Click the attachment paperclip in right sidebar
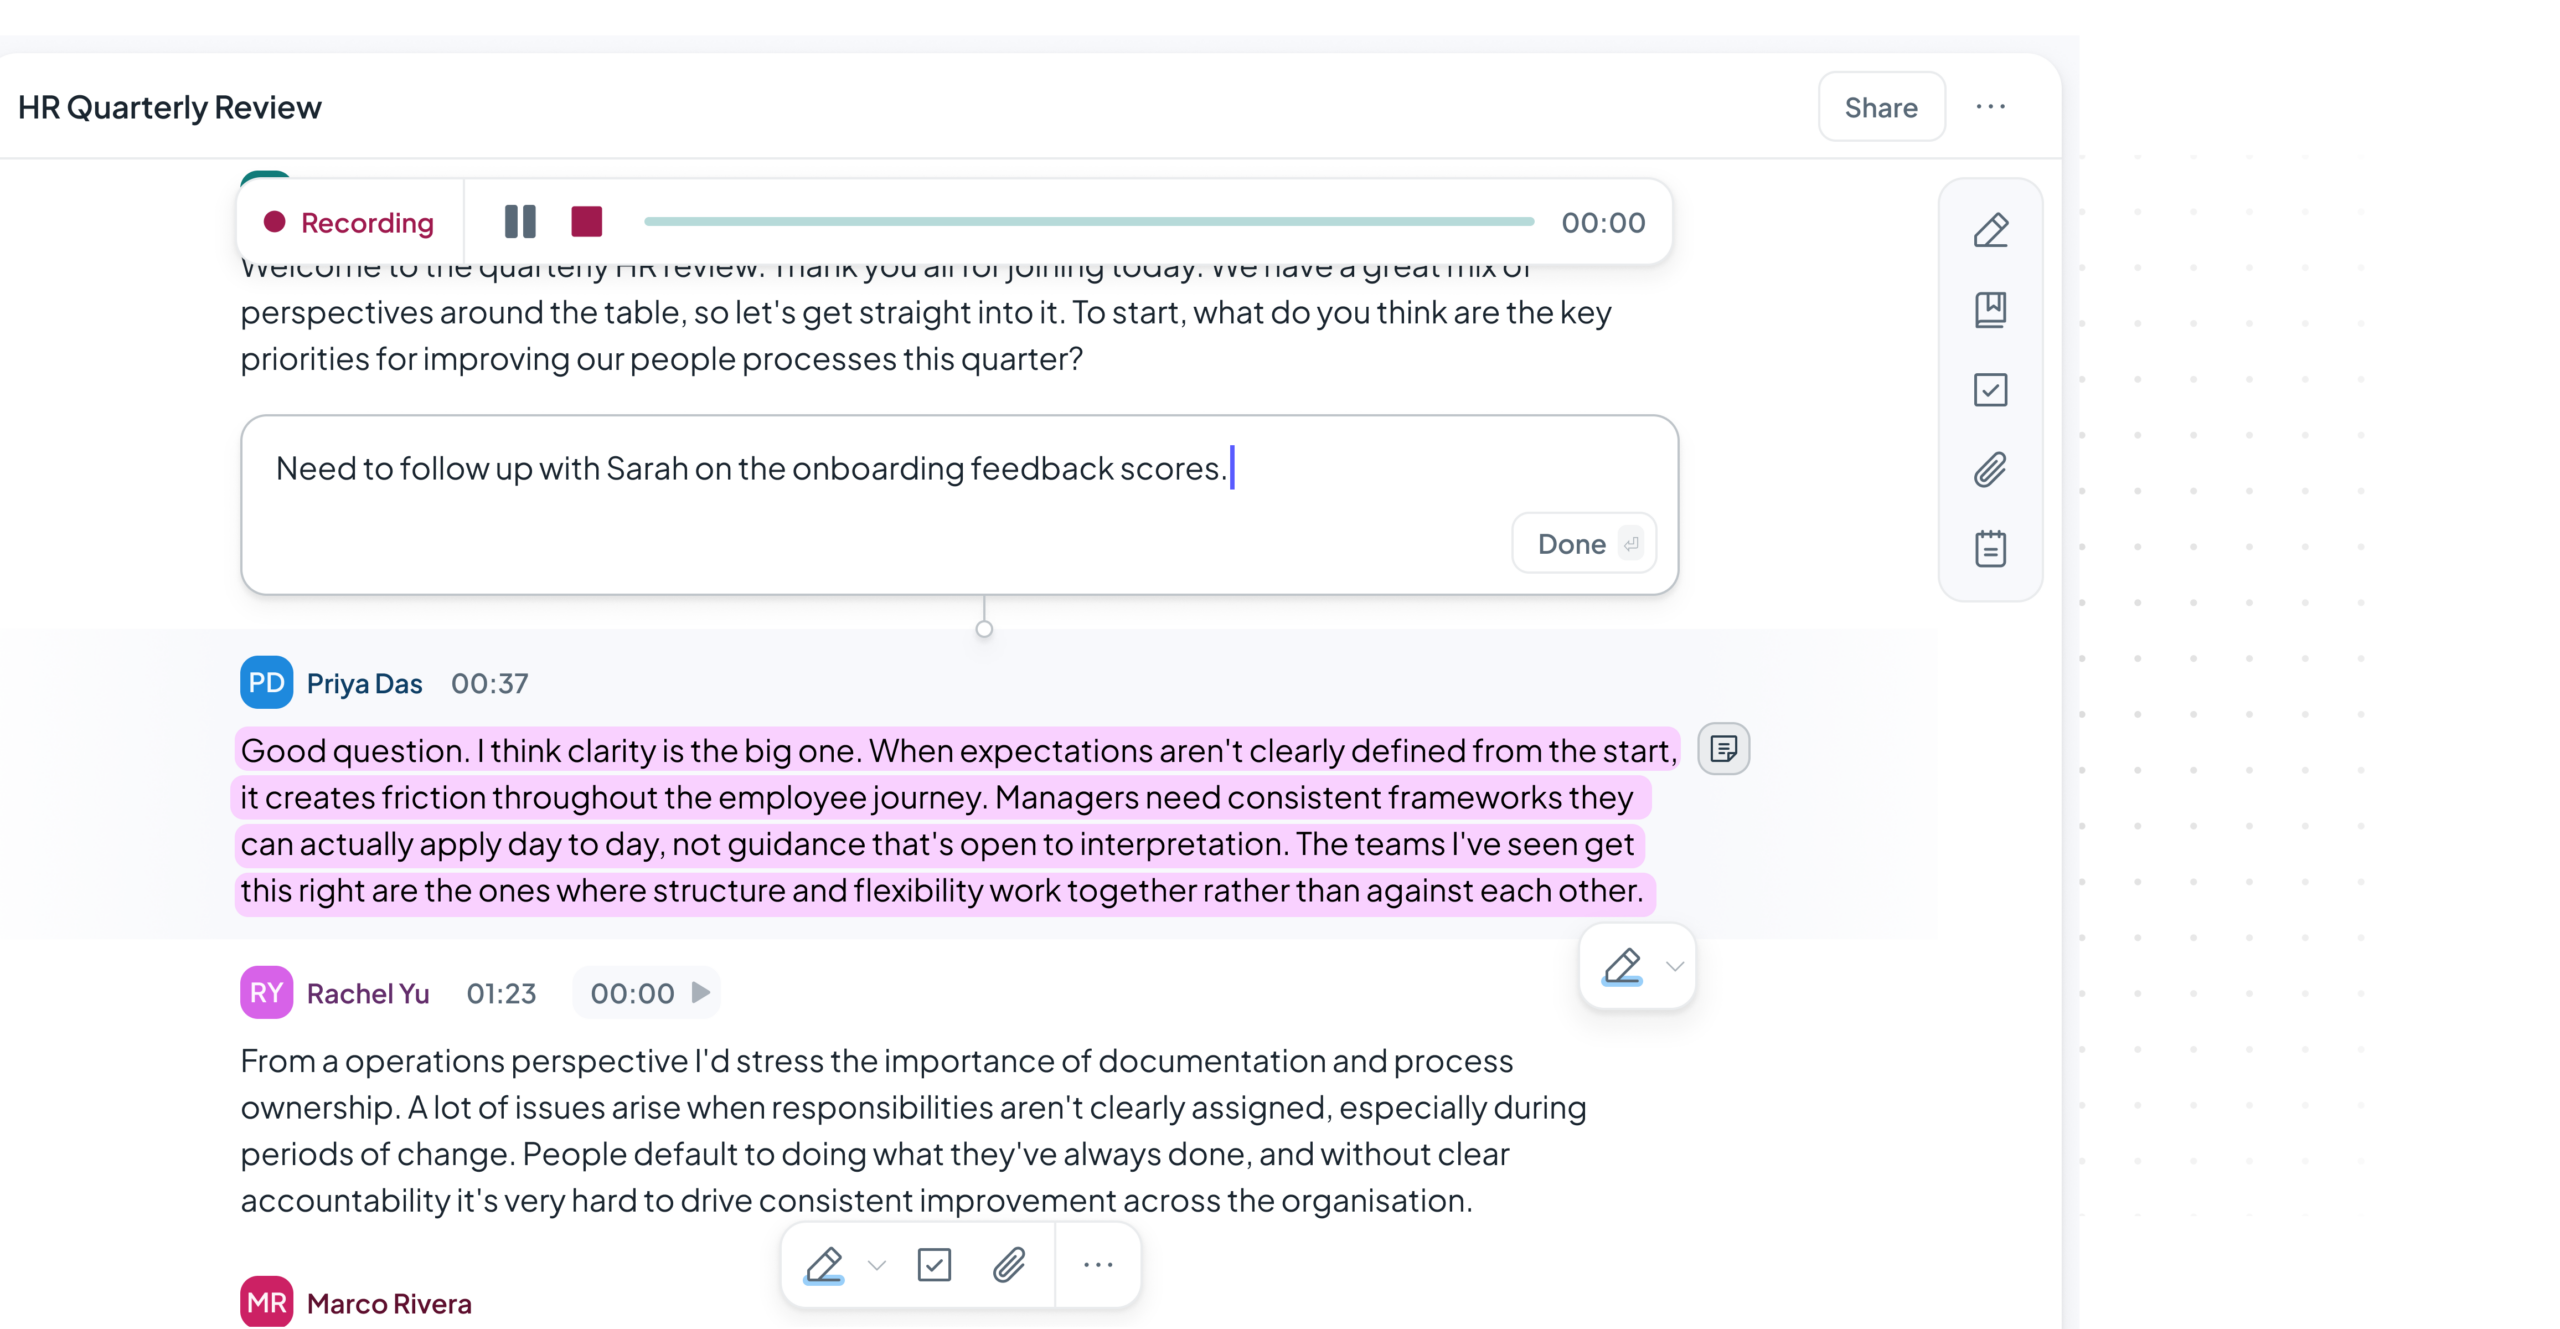 click(1990, 469)
